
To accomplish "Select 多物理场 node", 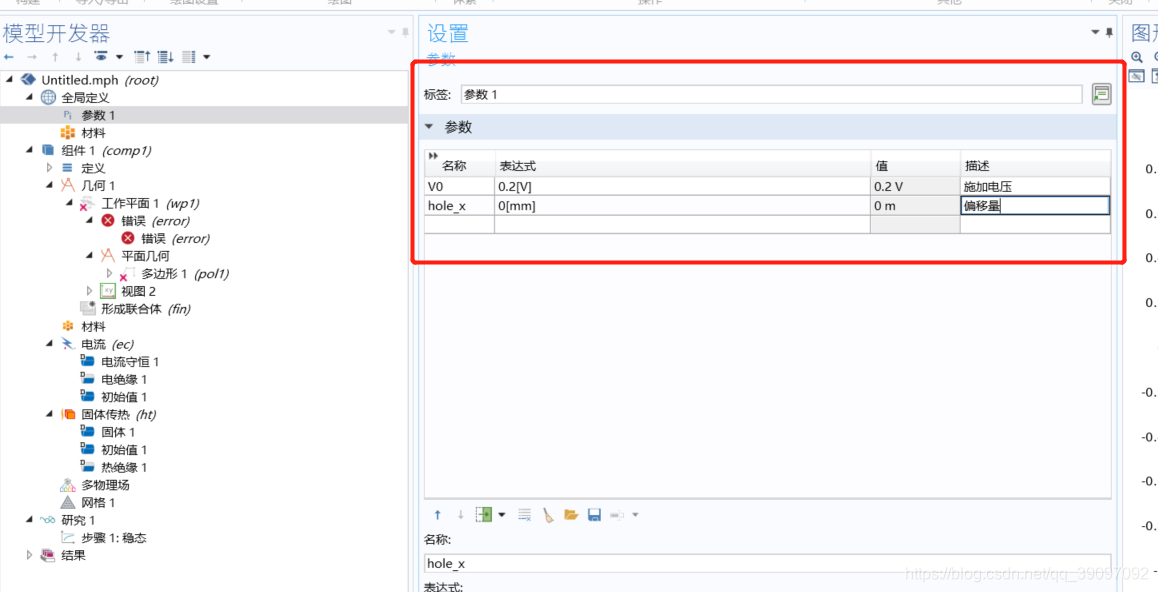I will coord(106,485).
